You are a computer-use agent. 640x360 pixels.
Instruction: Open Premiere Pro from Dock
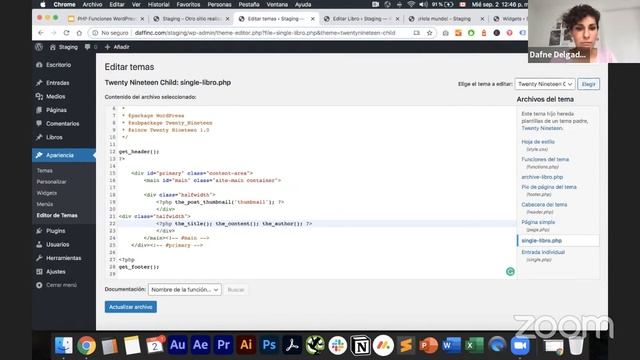[x=223, y=345]
